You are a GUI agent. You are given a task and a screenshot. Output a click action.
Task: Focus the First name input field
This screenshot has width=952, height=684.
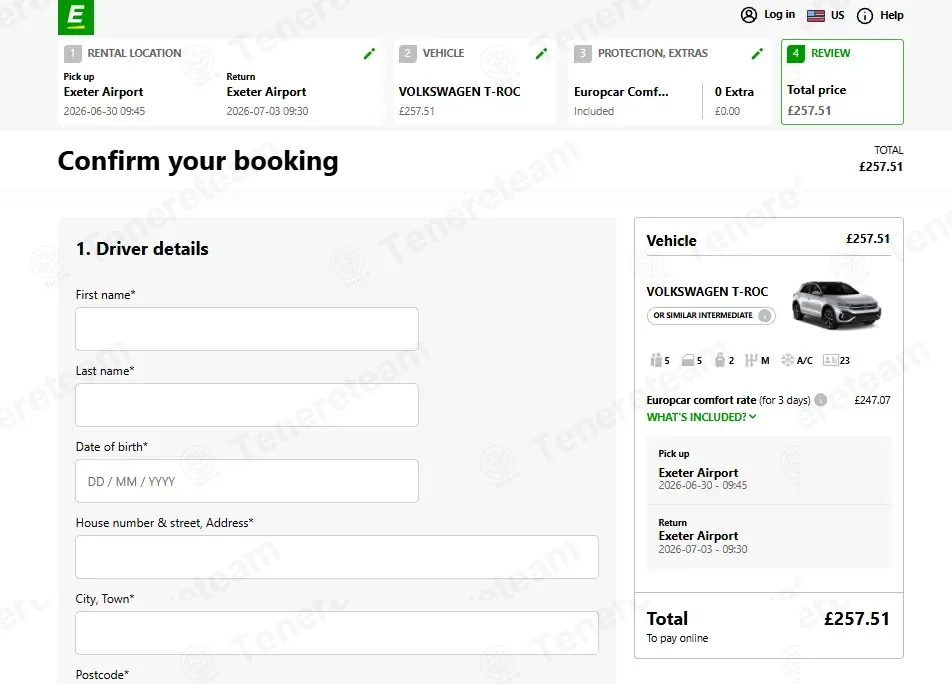pos(246,329)
